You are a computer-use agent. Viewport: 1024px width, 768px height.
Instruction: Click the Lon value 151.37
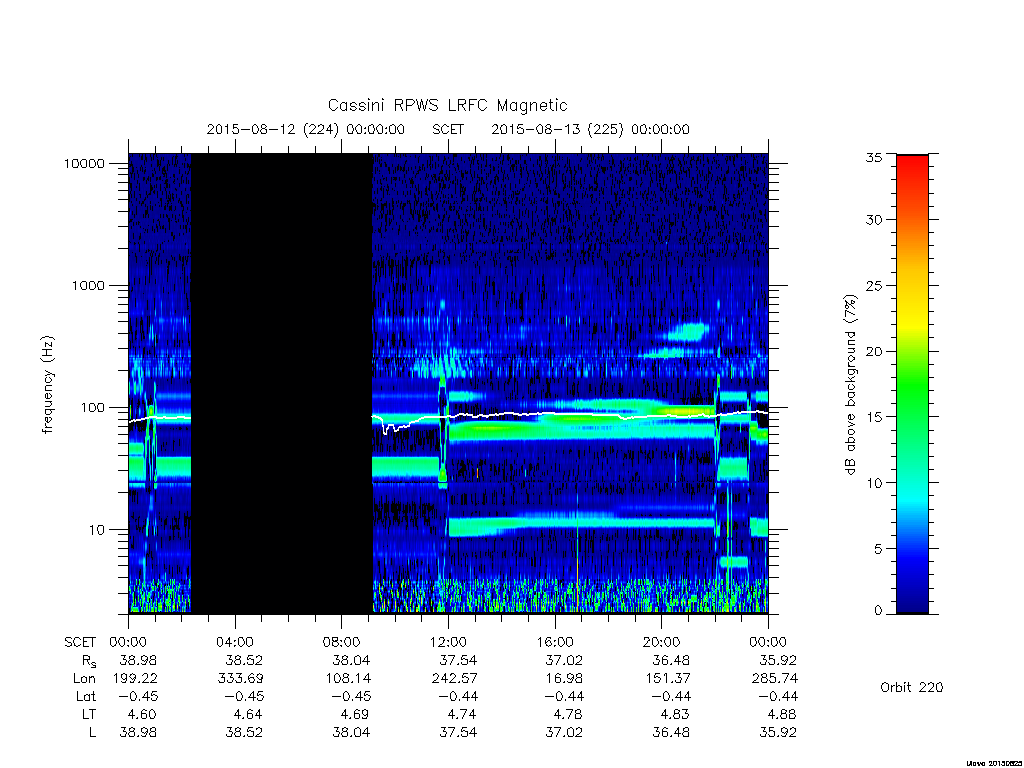(667, 679)
